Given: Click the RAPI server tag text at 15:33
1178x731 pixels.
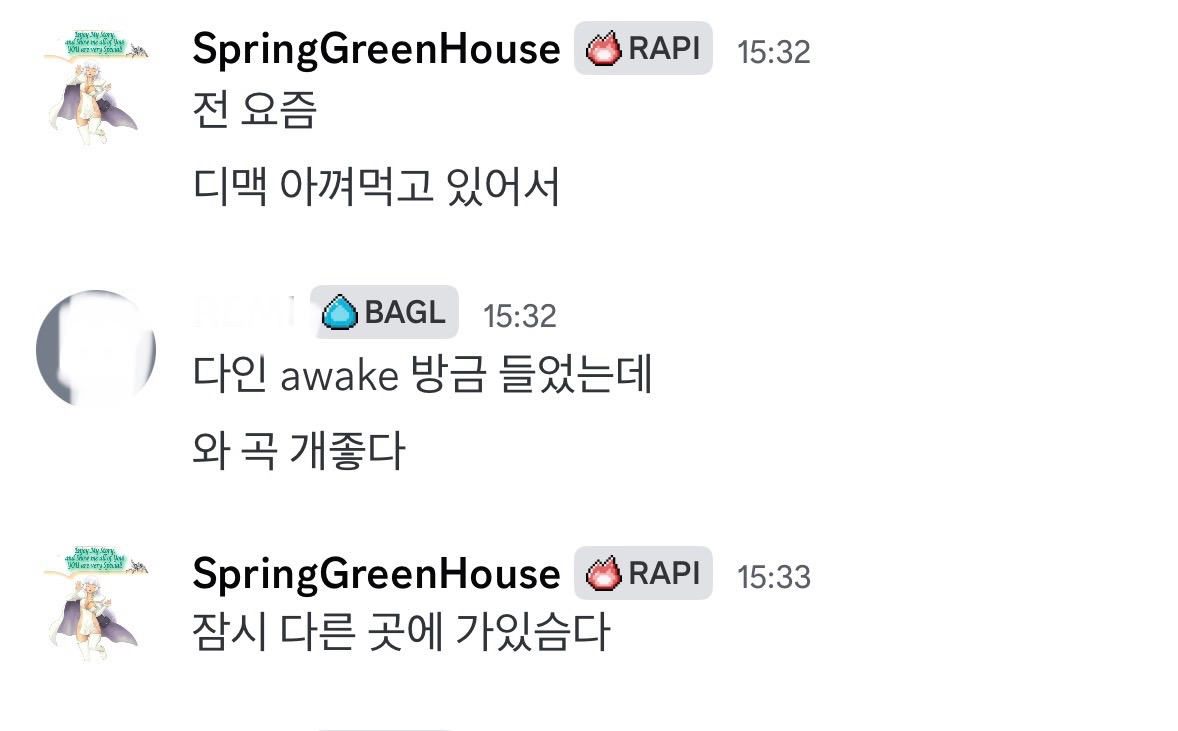Looking at the screenshot, I should (664, 574).
